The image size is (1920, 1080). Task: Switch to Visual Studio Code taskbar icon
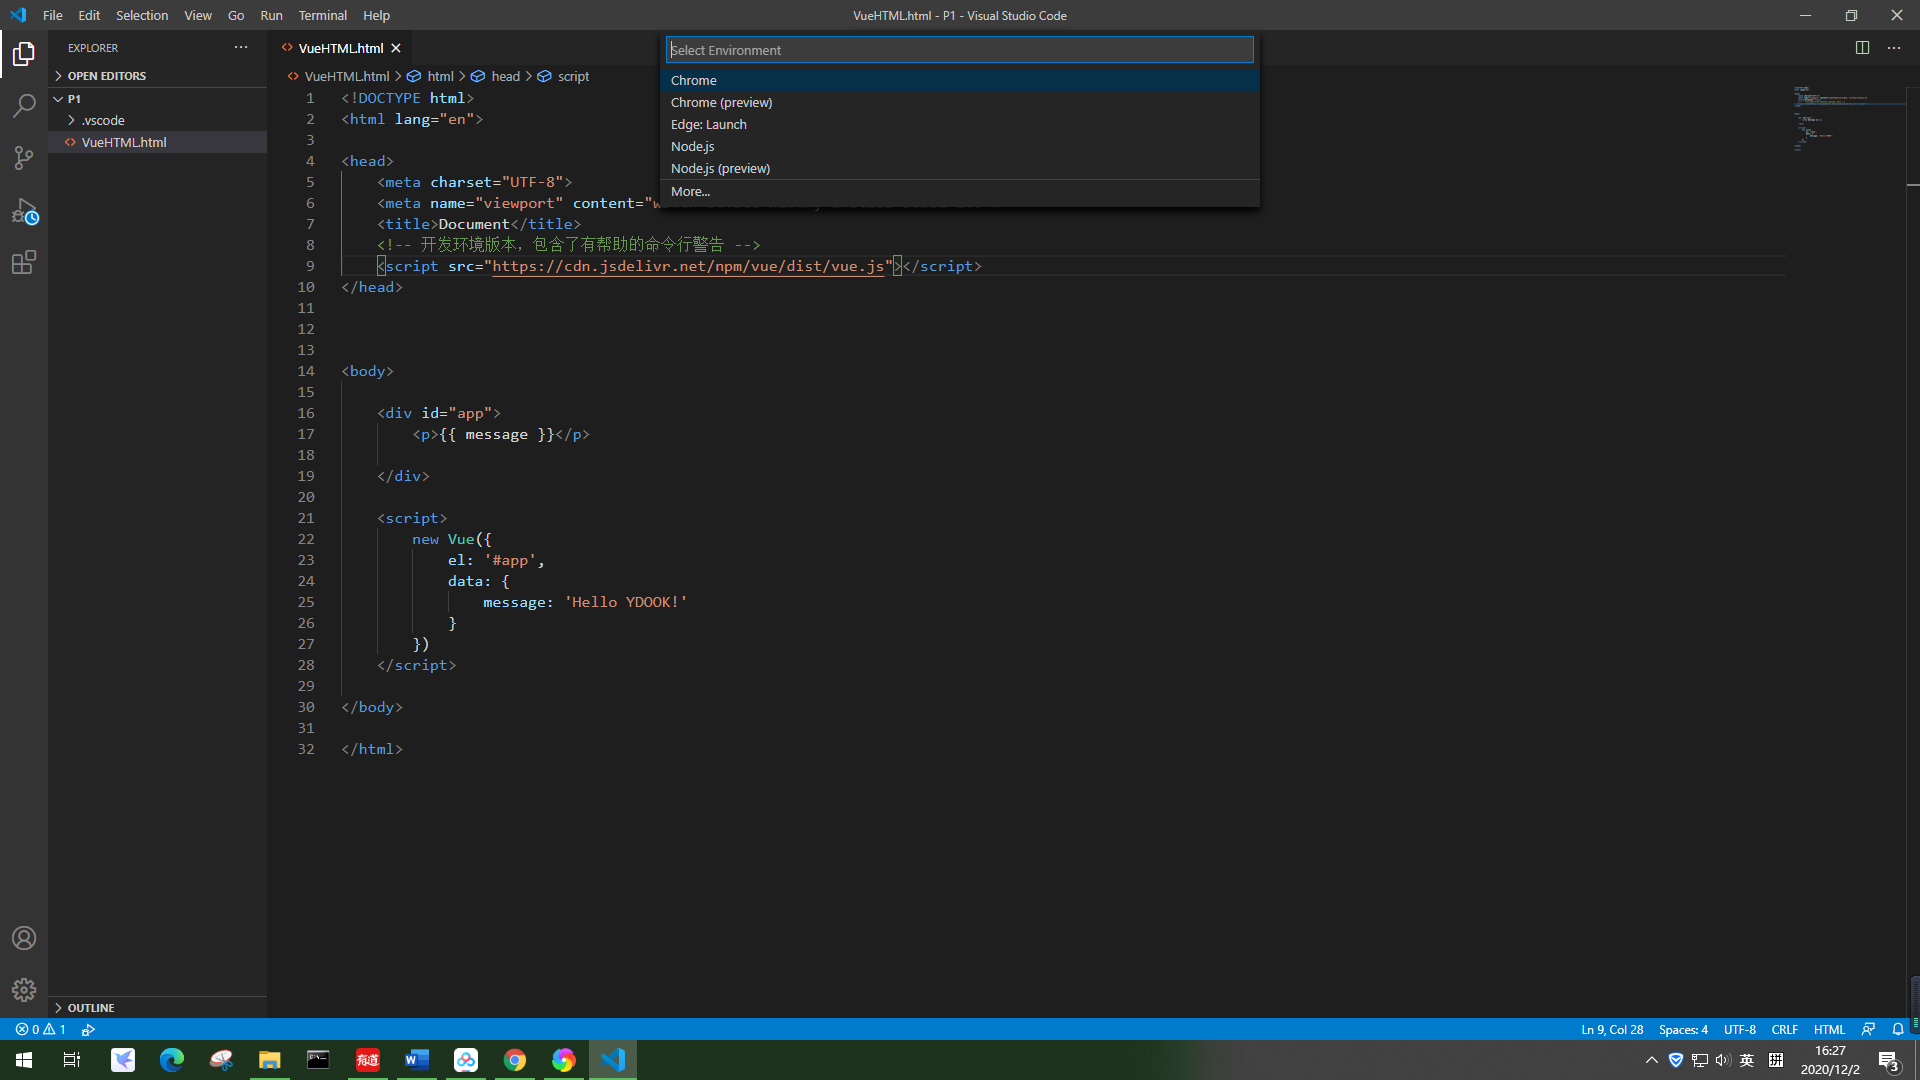(613, 1060)
